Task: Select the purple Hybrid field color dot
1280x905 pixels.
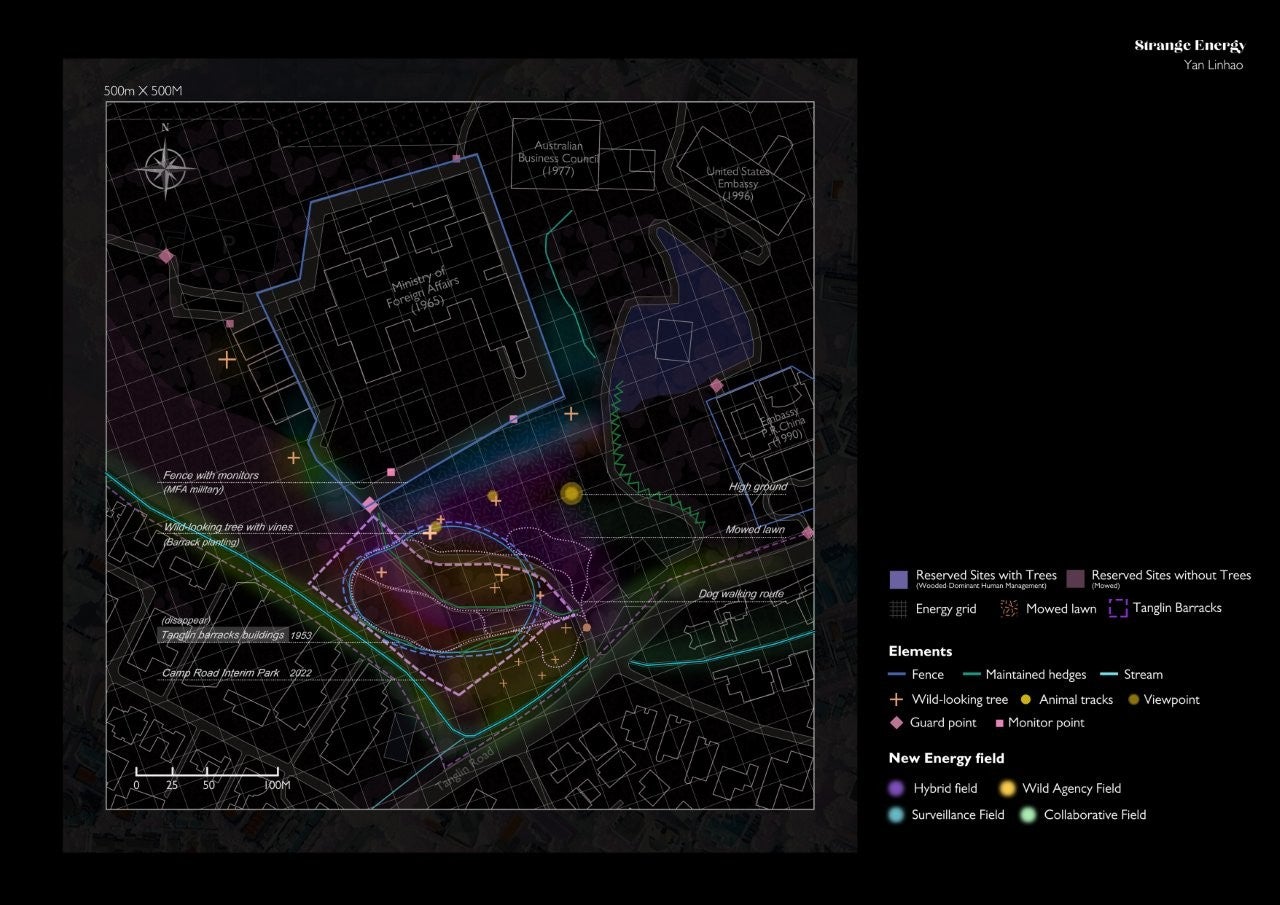Action: [897, 789]
